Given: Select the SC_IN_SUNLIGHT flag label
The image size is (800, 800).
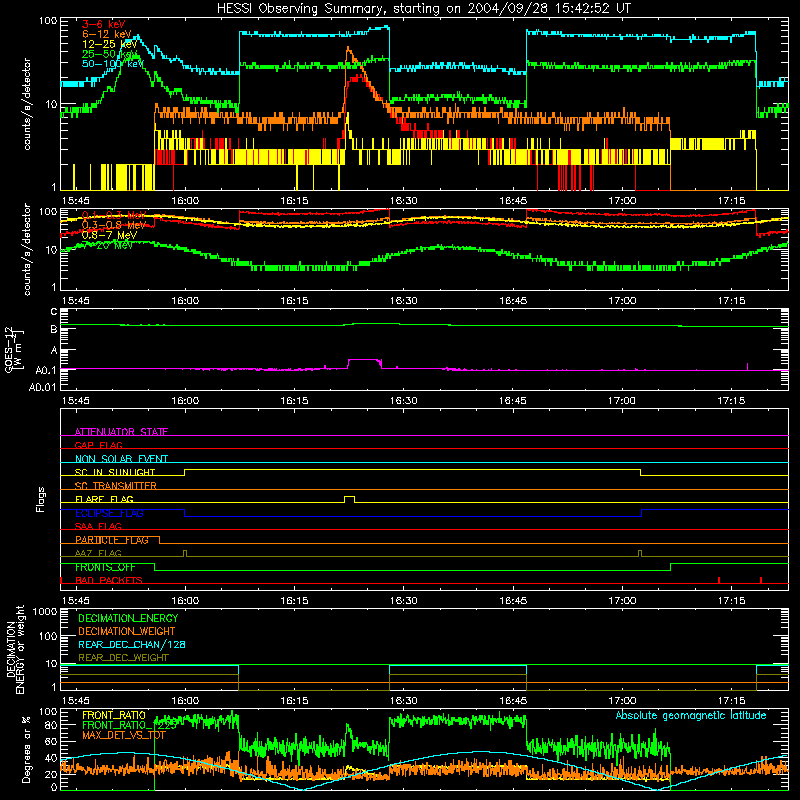Looking at the screenshot, I should pyautogui.click(x=115, y=472).
